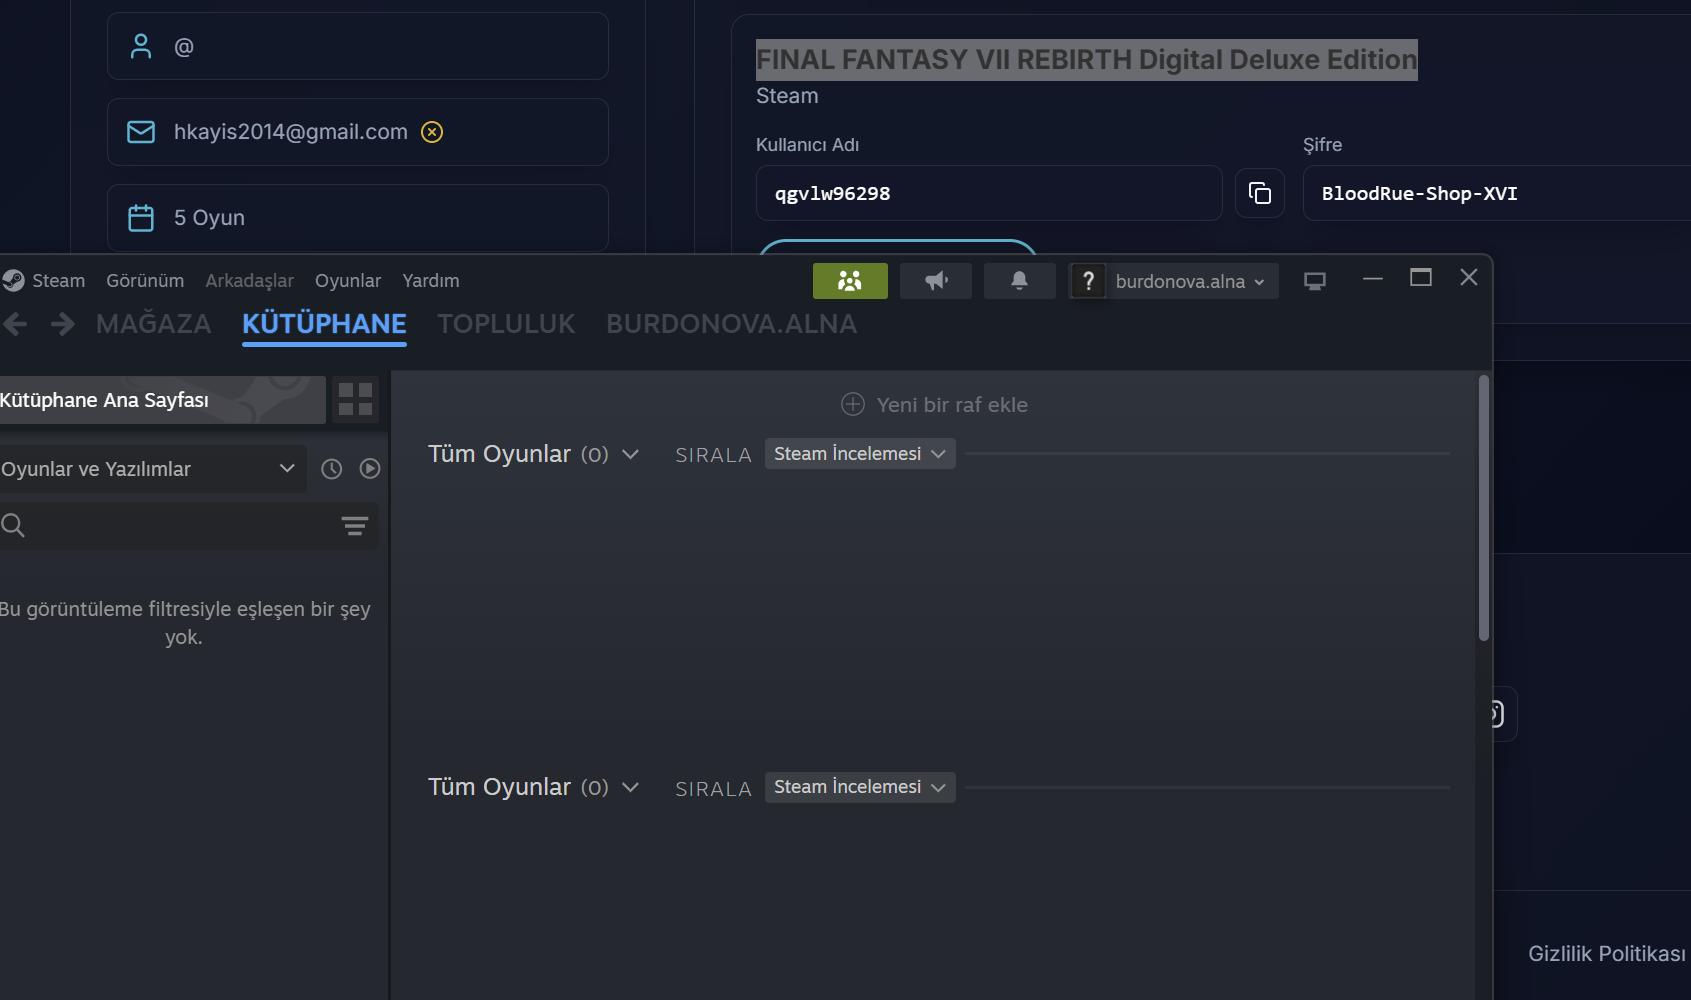Select the KÜTÜPHANE tab
The image size is (1691, 1000).
click(324, 324)
